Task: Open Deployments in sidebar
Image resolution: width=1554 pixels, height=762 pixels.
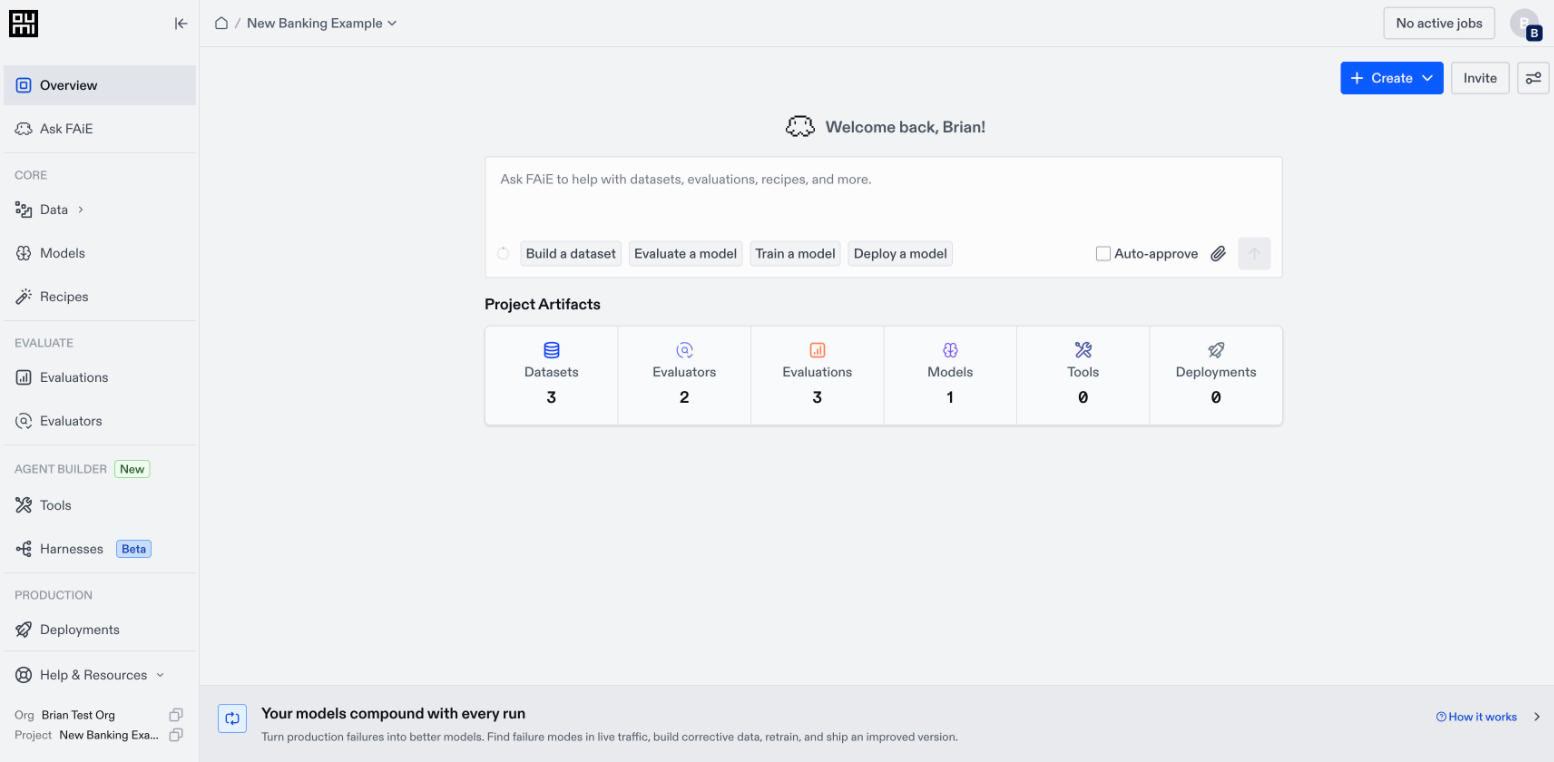Action: (x=100, y=629)
